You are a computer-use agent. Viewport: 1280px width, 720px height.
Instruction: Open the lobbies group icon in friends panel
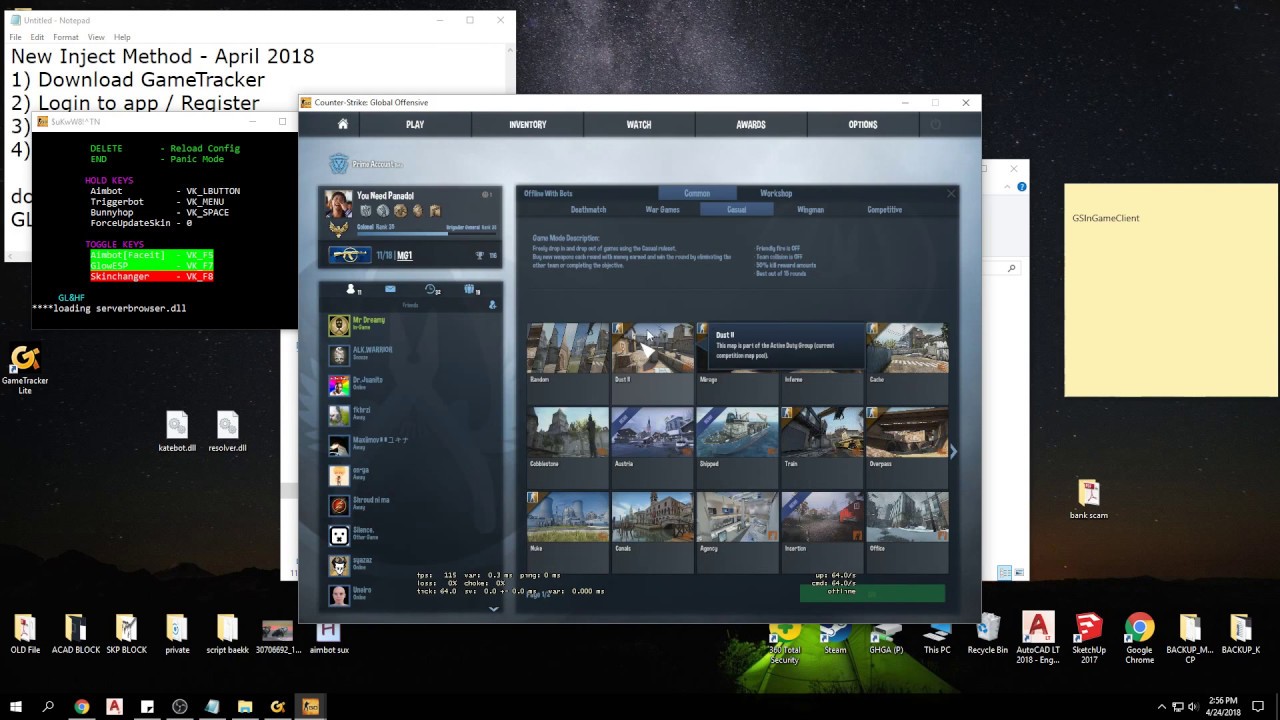pos(469,290)
